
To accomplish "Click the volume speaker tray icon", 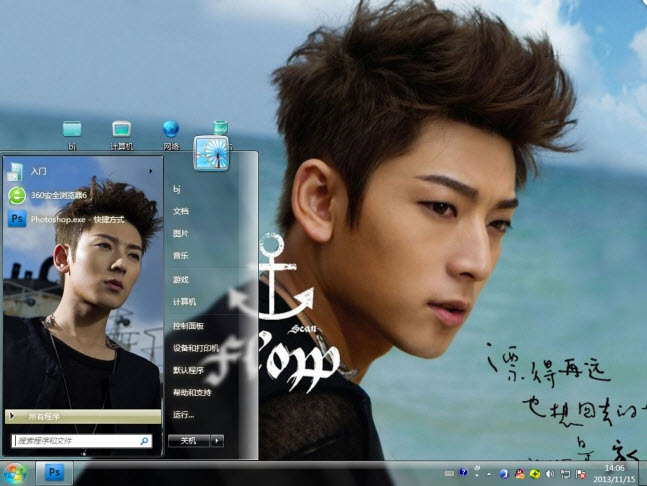I will (x=550, y=474).
